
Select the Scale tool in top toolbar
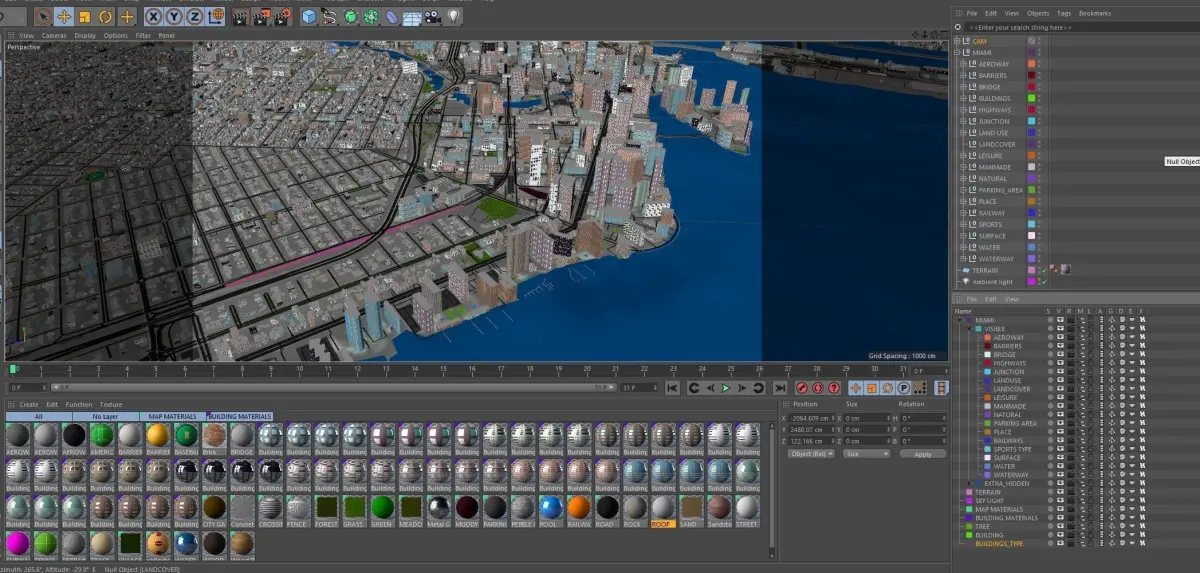(85, 17)
